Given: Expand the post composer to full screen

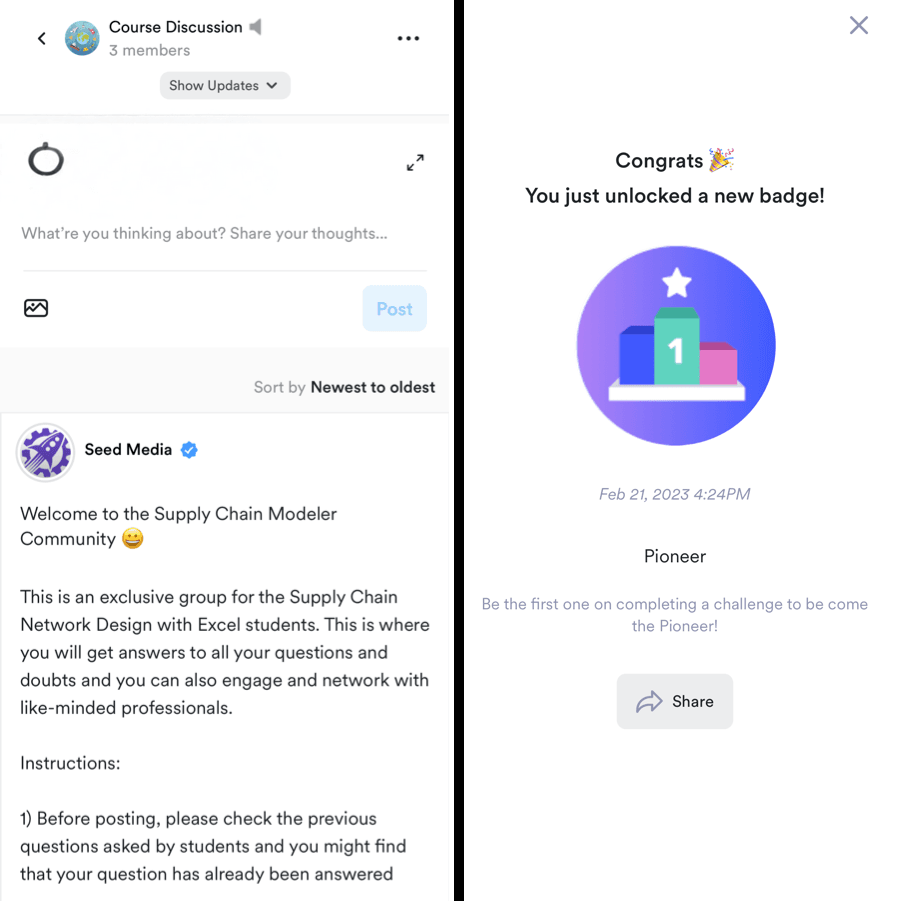Looking at the screenshot, I should pyautogui.click(x=415, y=163).
